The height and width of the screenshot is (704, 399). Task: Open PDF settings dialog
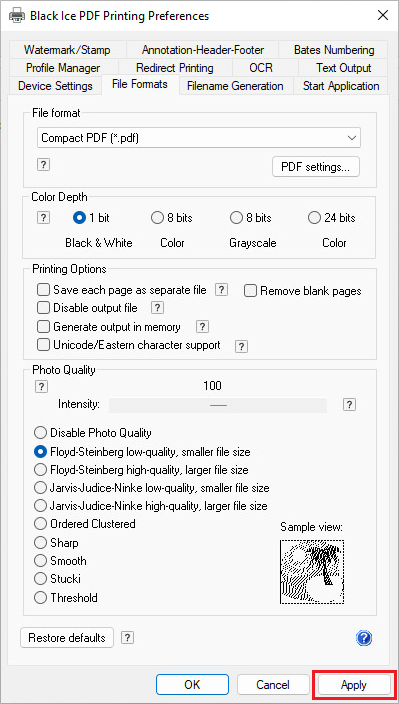coord(316,167)
